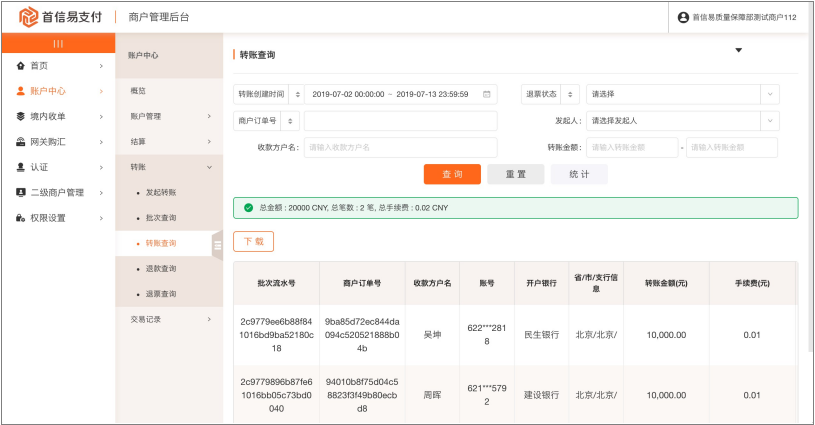
Task: Click the submenu collapse handle icon
Action: (218, 245)
